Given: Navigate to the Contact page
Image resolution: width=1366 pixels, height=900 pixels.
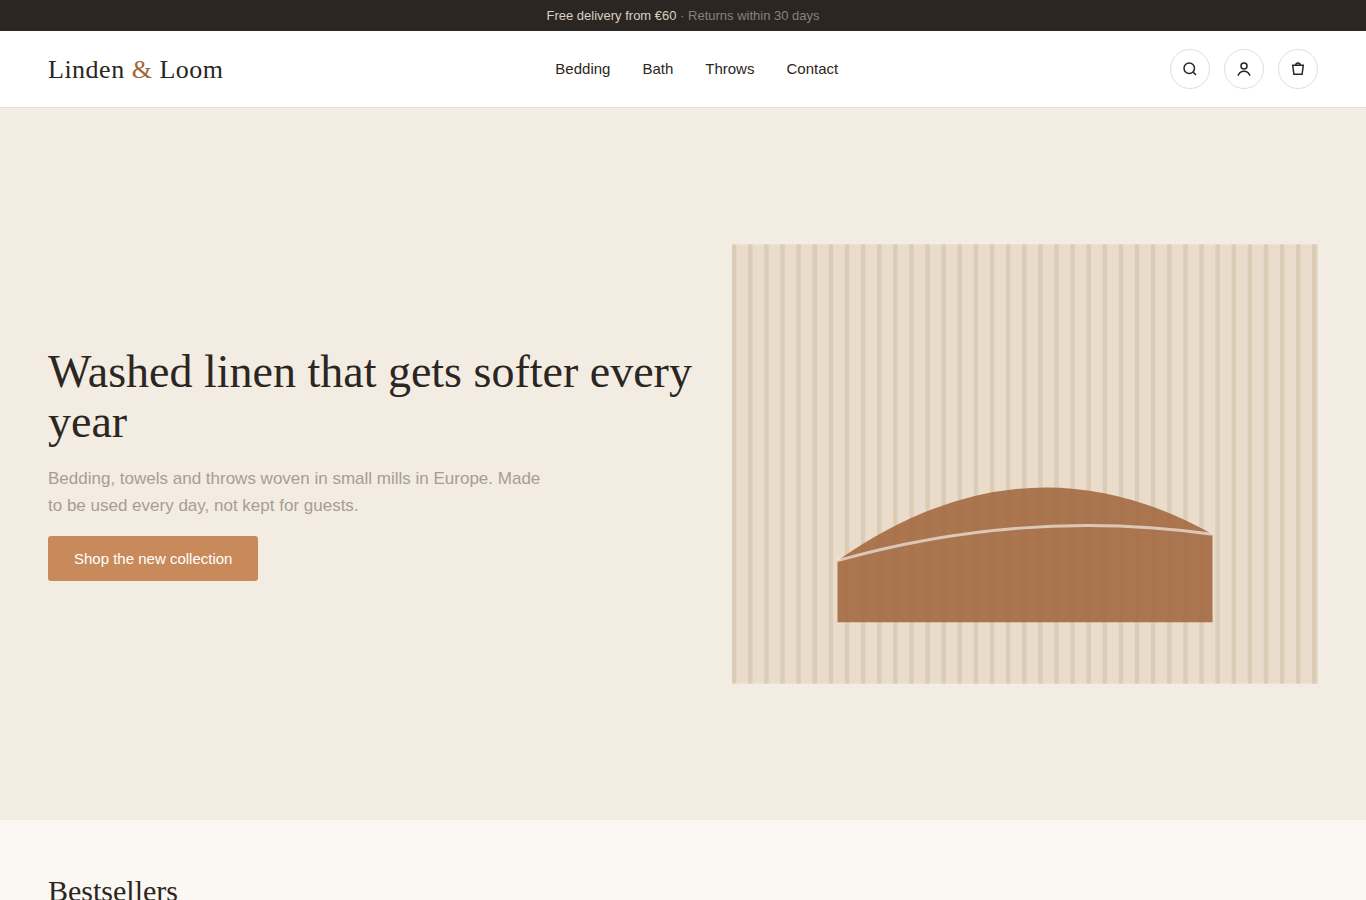Looking at the screenshot, I should click(812, 69).
